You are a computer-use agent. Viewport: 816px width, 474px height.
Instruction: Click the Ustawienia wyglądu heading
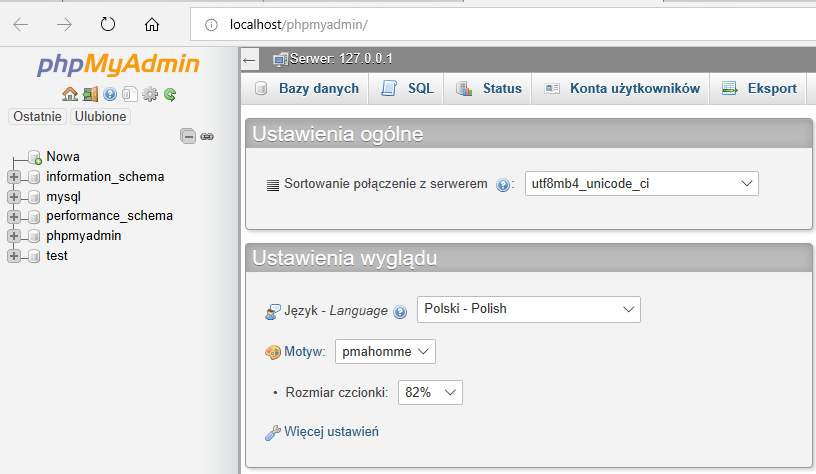coord(345,258)
